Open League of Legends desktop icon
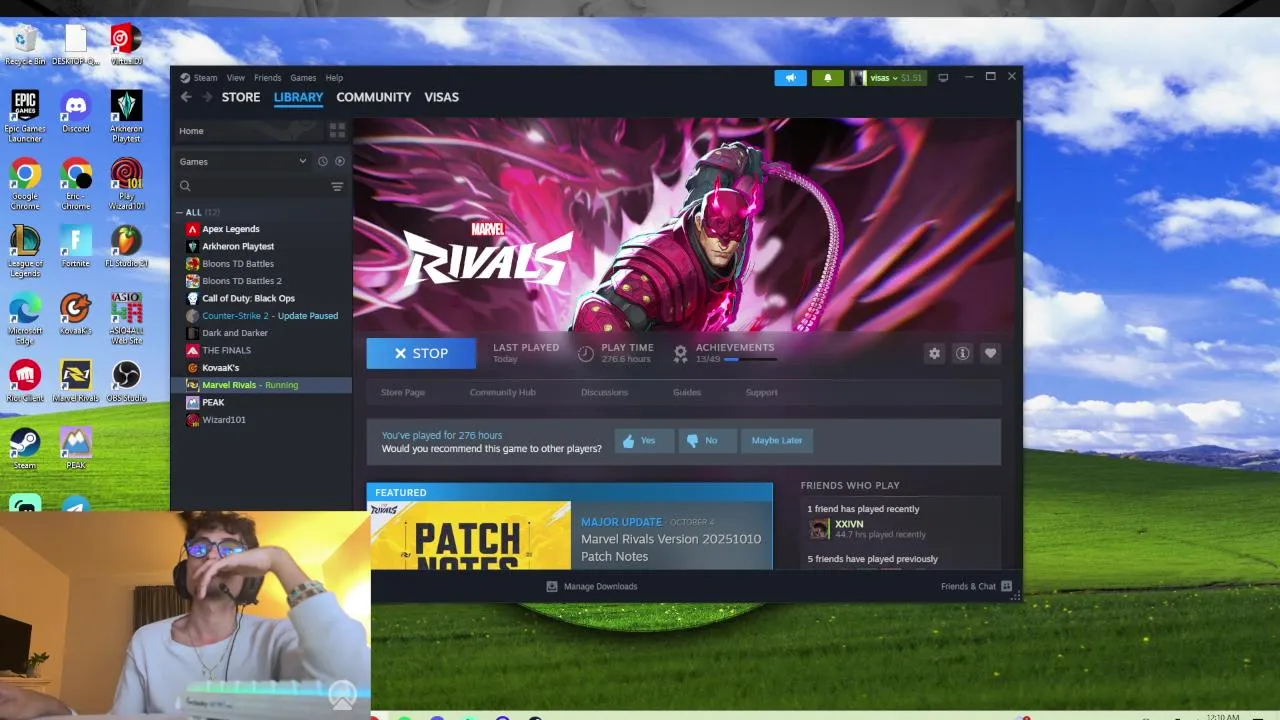Image resolution: width=1280 pixels, height=720 pixels. point(25,251)
